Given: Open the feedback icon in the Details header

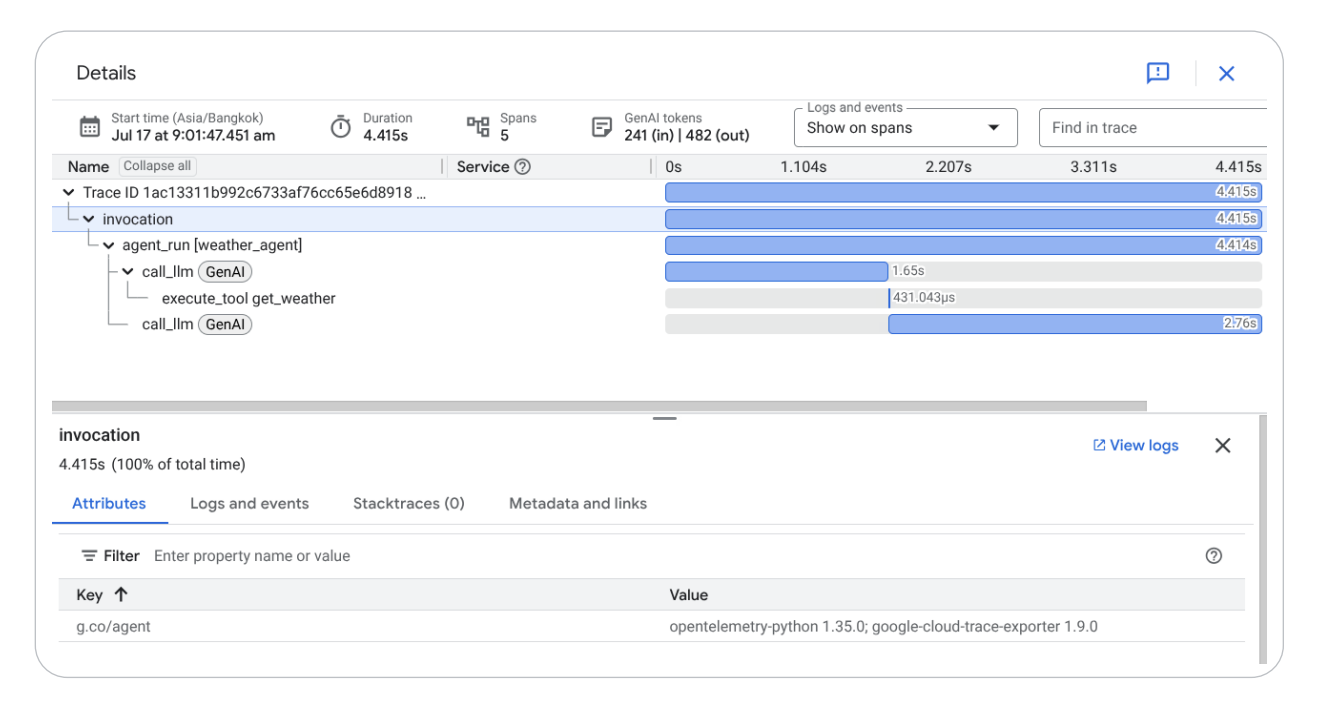Looking at the screenshot, I should [x=1158, y=73].
